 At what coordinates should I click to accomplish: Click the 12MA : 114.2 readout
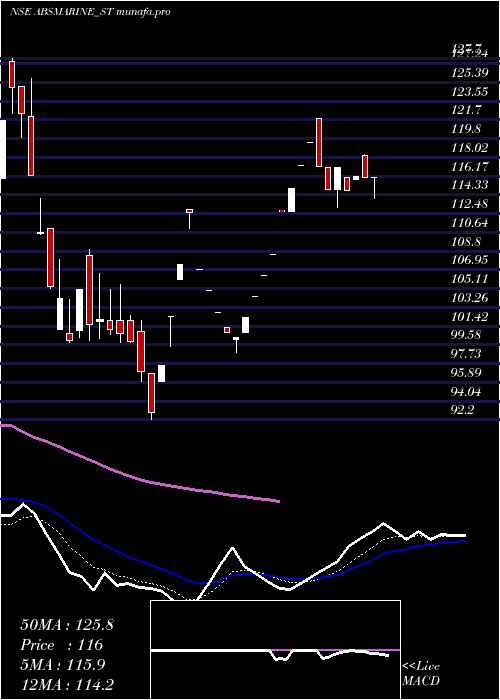[x=69, y=684]
